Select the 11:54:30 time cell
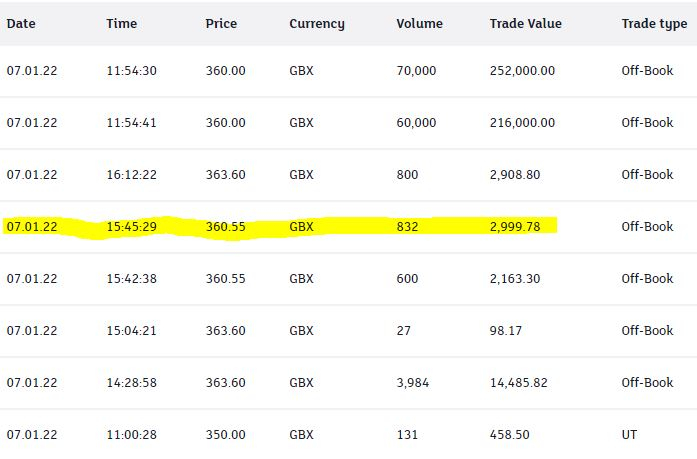Image resolution: width=697 pixels, height=459 pixels. (x=132, y=71)
